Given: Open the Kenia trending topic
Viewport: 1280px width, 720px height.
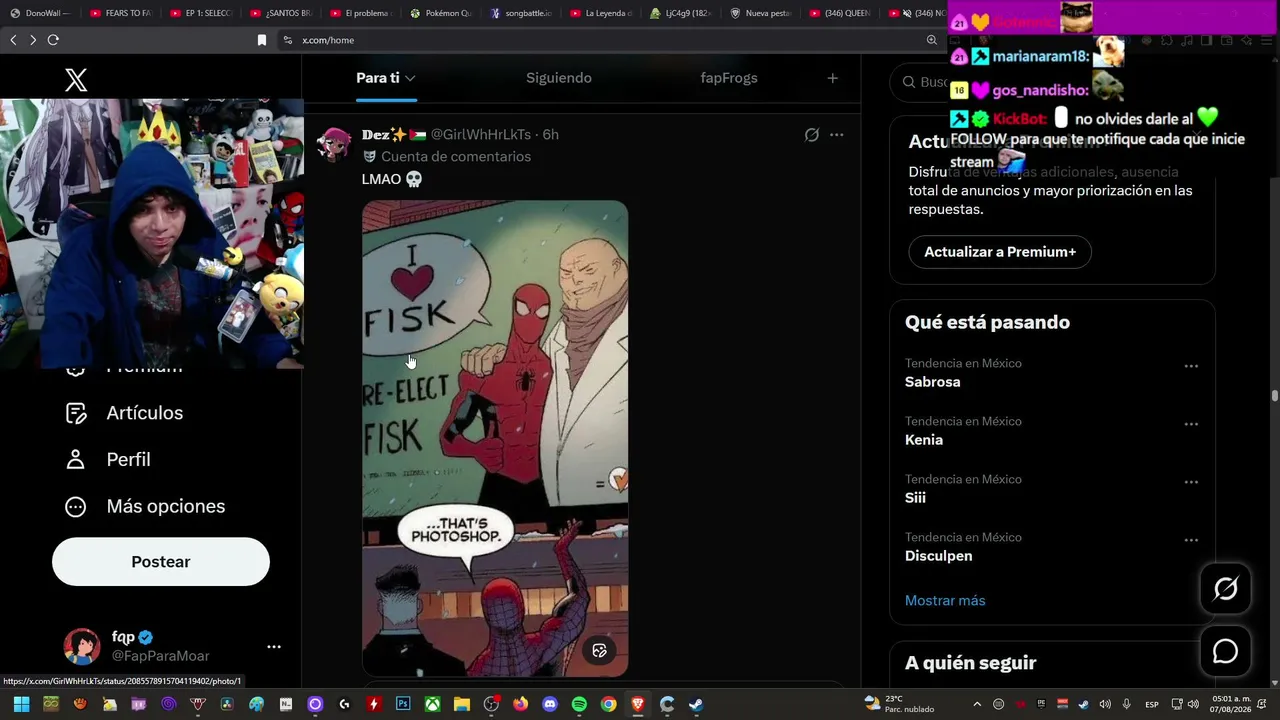Looking at the screenshot, I should click(x=924, y=440).
